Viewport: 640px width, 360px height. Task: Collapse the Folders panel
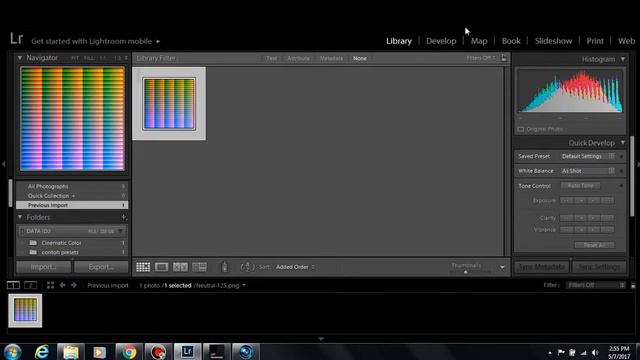tap(20, 217)
